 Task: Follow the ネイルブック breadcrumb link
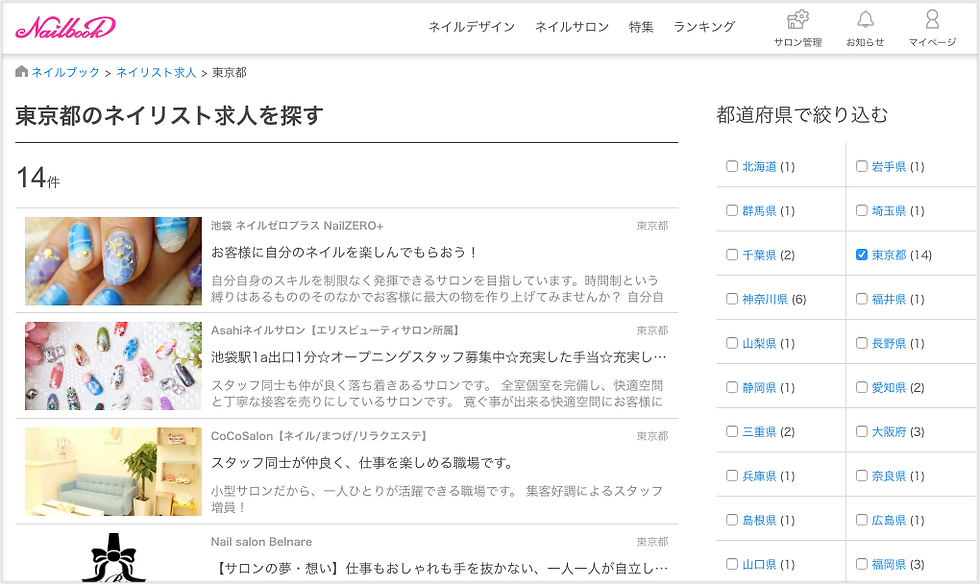(x=66, y=73)
